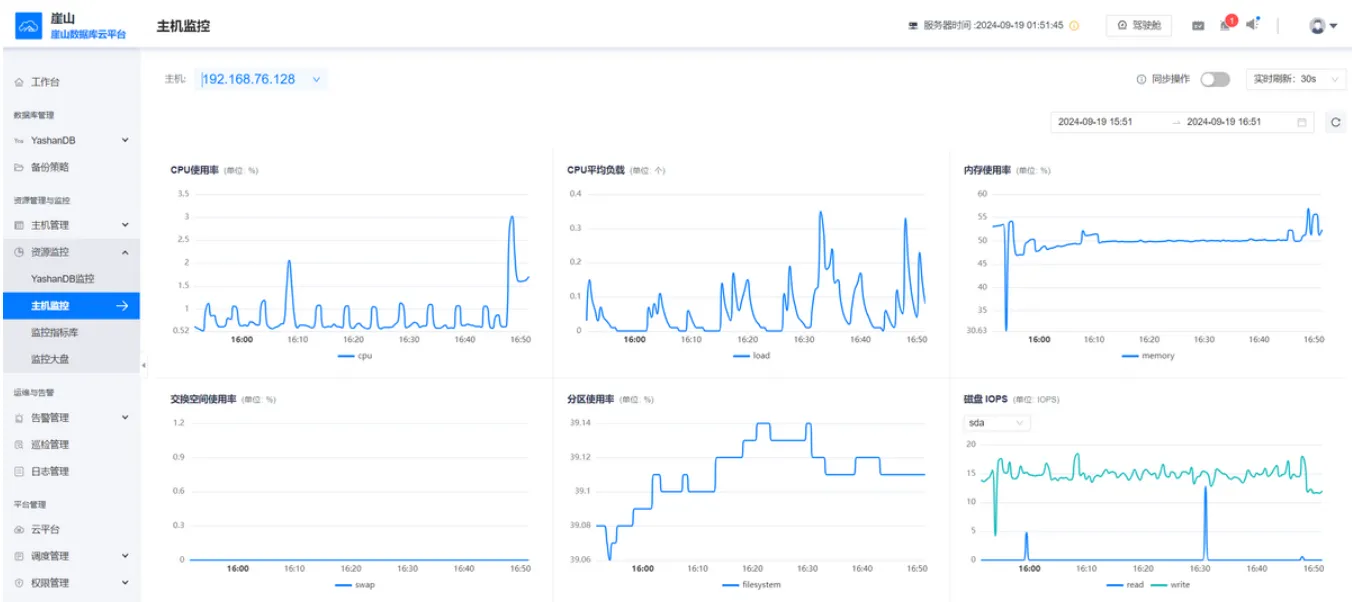Click the announcement speaker icon
This screenshot has width=1352, height=602.
point(1252,24)
